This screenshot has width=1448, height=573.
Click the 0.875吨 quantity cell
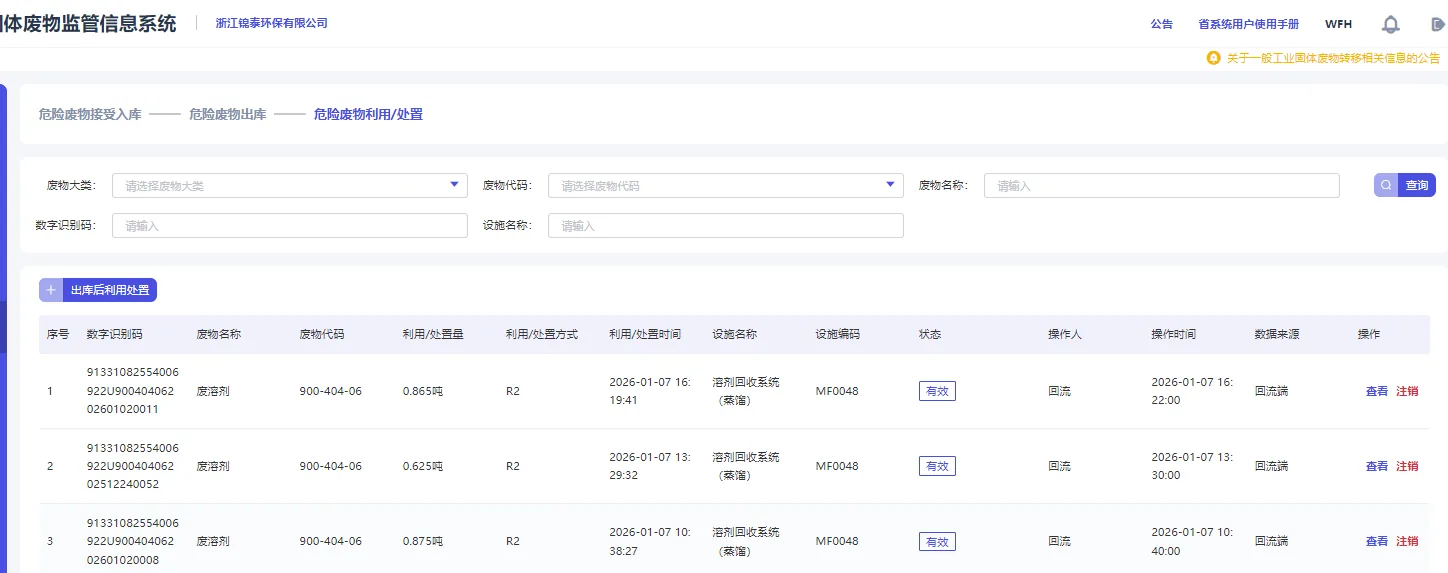[x=423, y=541]
